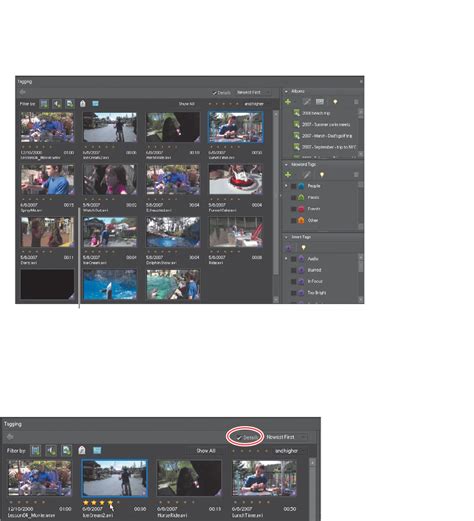Viewport: 474px width, 521px height.
Task: Toggle the video filter icon in the lower Tagging panel
Action: coord(35,451)
